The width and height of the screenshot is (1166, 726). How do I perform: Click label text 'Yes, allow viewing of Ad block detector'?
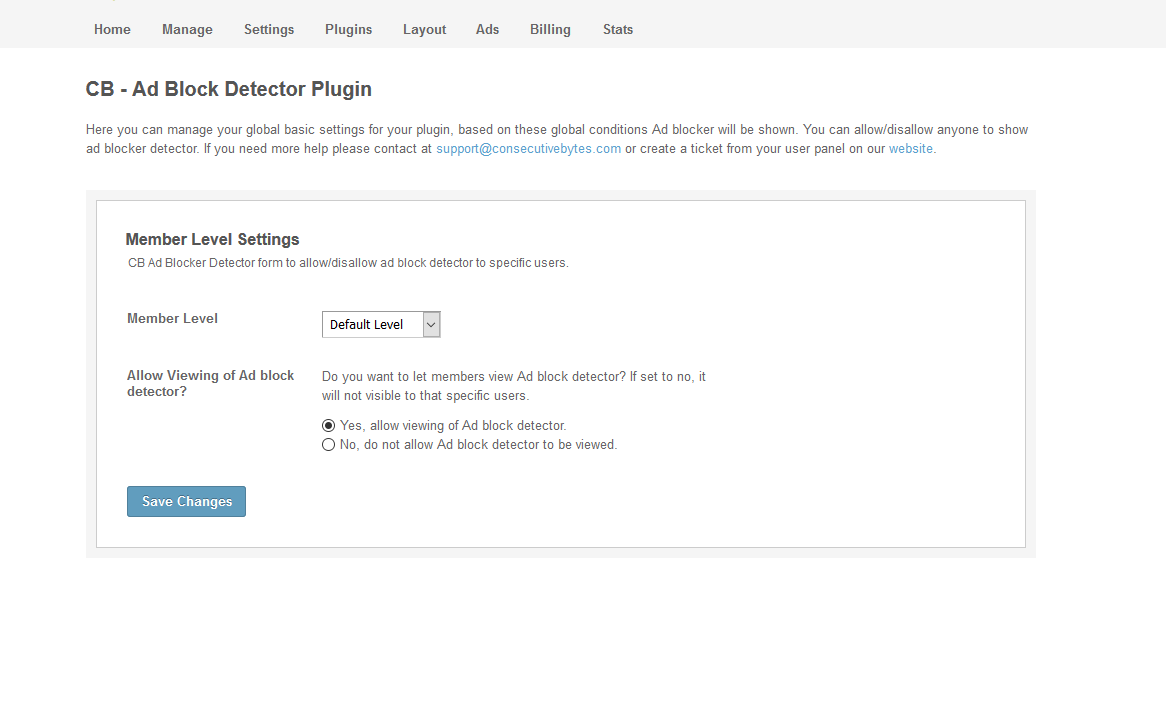pyautogui.click(x=453, y=426)
